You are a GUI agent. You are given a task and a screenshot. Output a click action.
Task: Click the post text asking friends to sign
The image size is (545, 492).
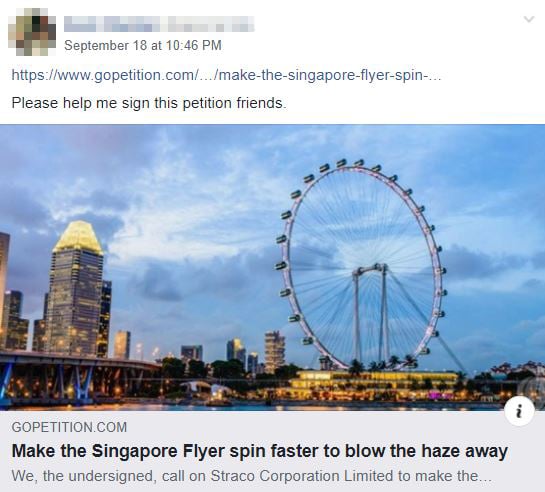[x=149, y=103]
